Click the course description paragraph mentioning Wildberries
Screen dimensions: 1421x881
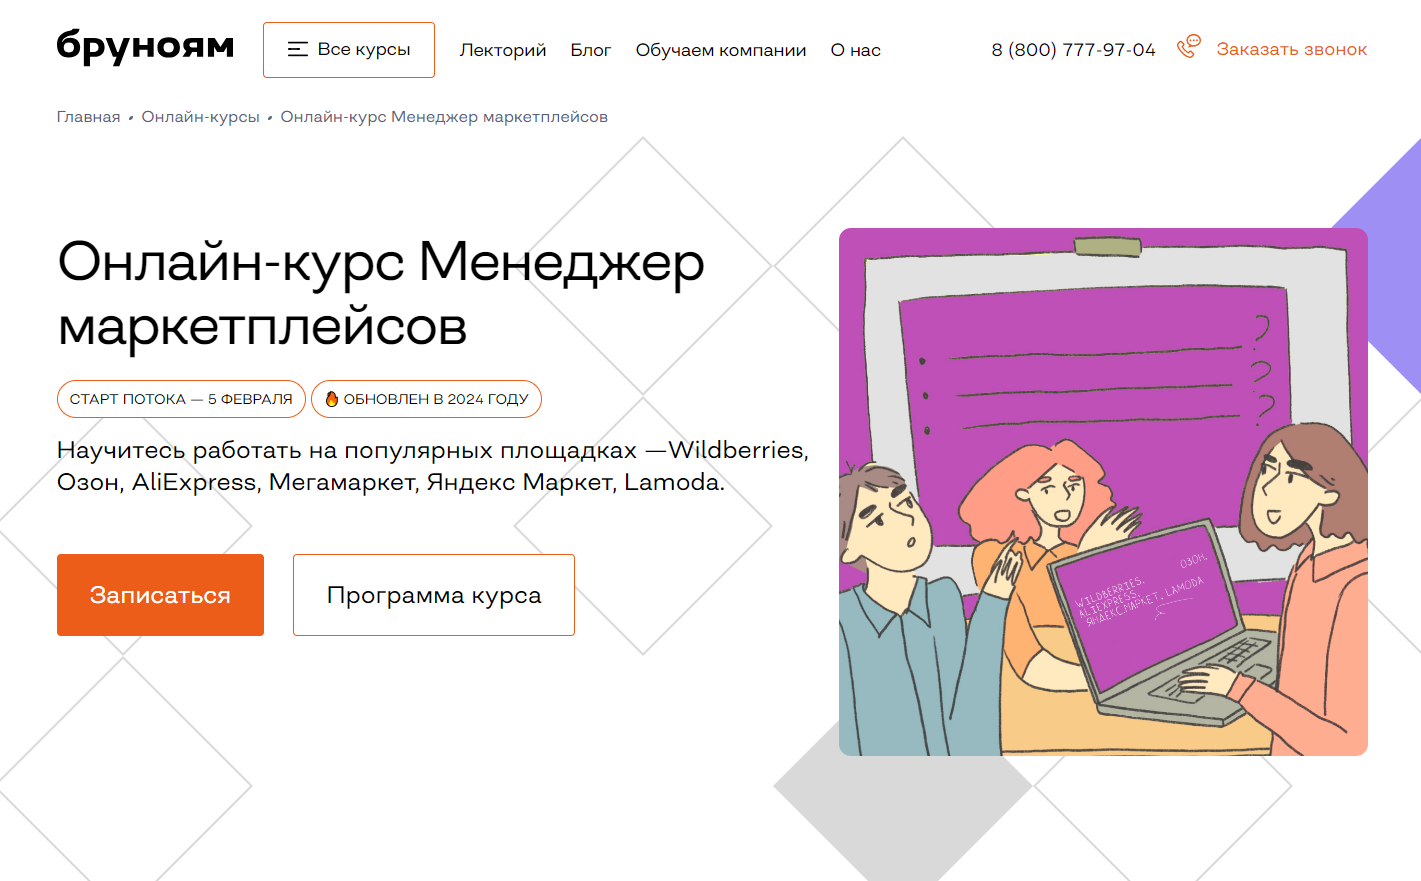click(x=433, y=466)
